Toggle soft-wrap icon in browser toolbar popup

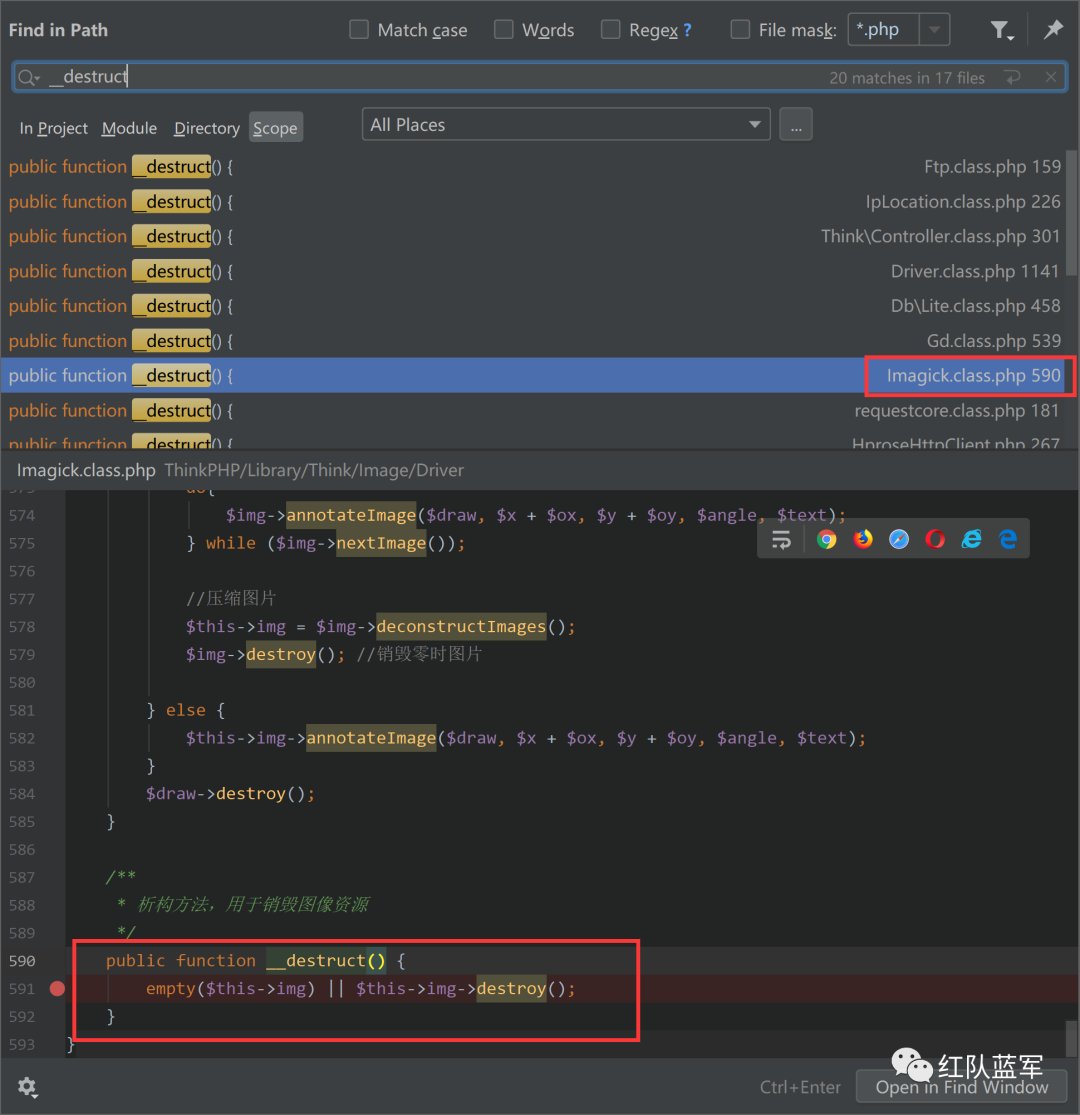point(781,539)
